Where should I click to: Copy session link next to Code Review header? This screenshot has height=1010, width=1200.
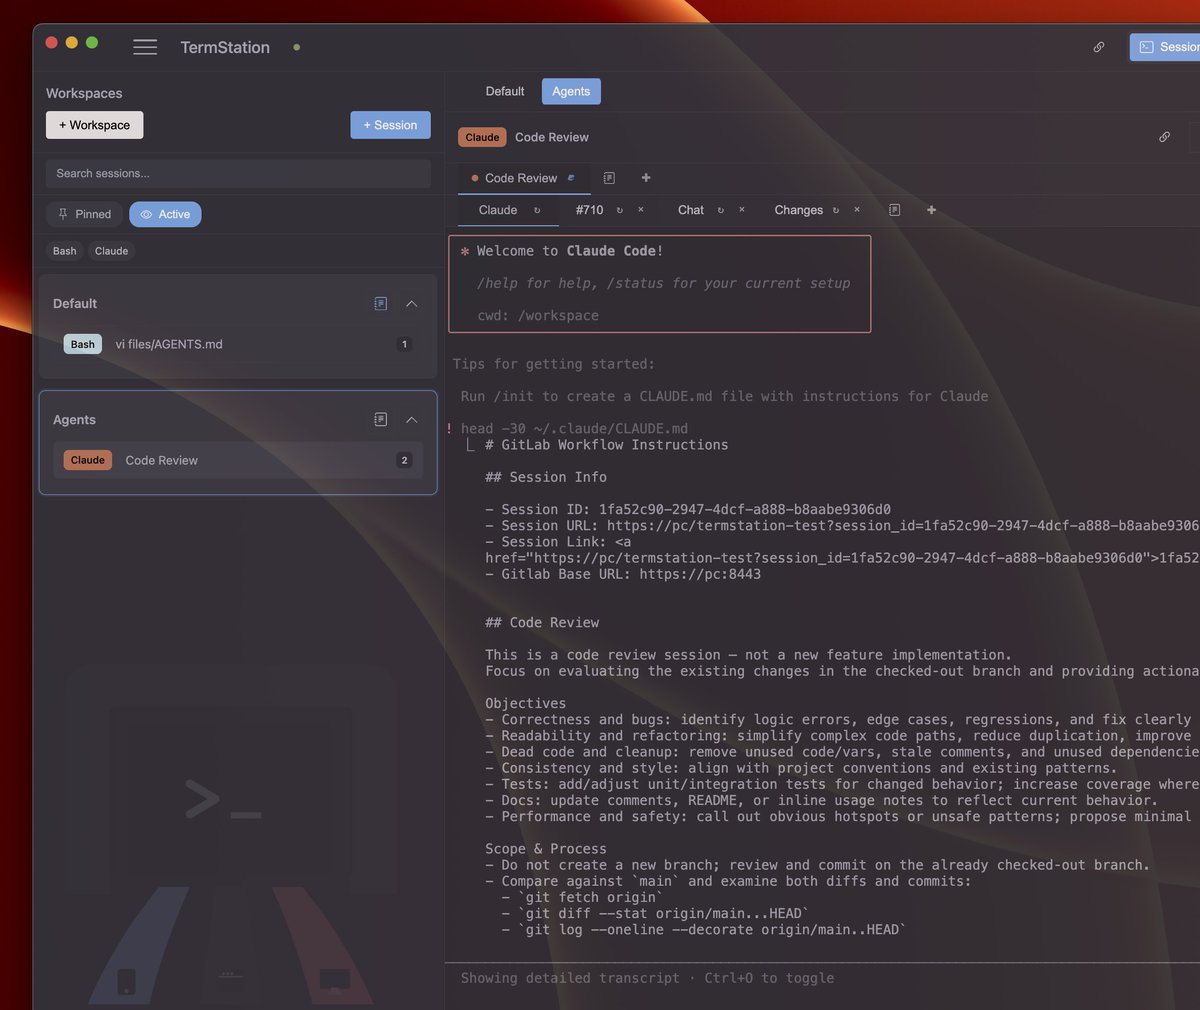click(1164, 137)
